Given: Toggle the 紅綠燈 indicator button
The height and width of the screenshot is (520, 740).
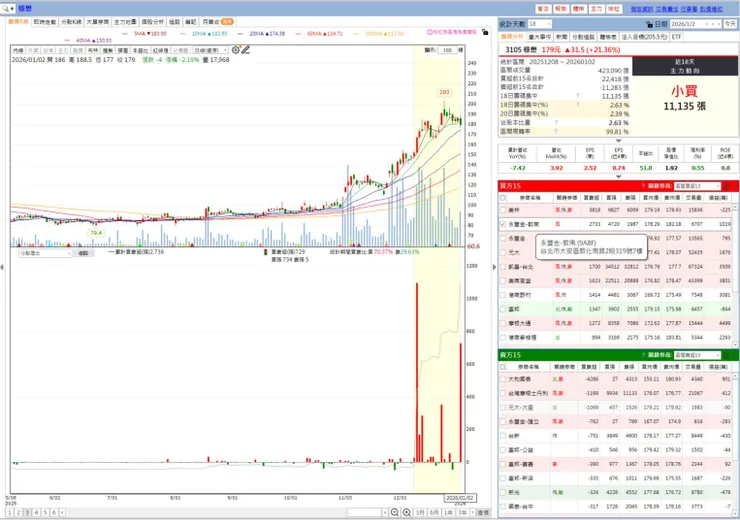Looking at the screenshot, I should click(x=160, y=50).
